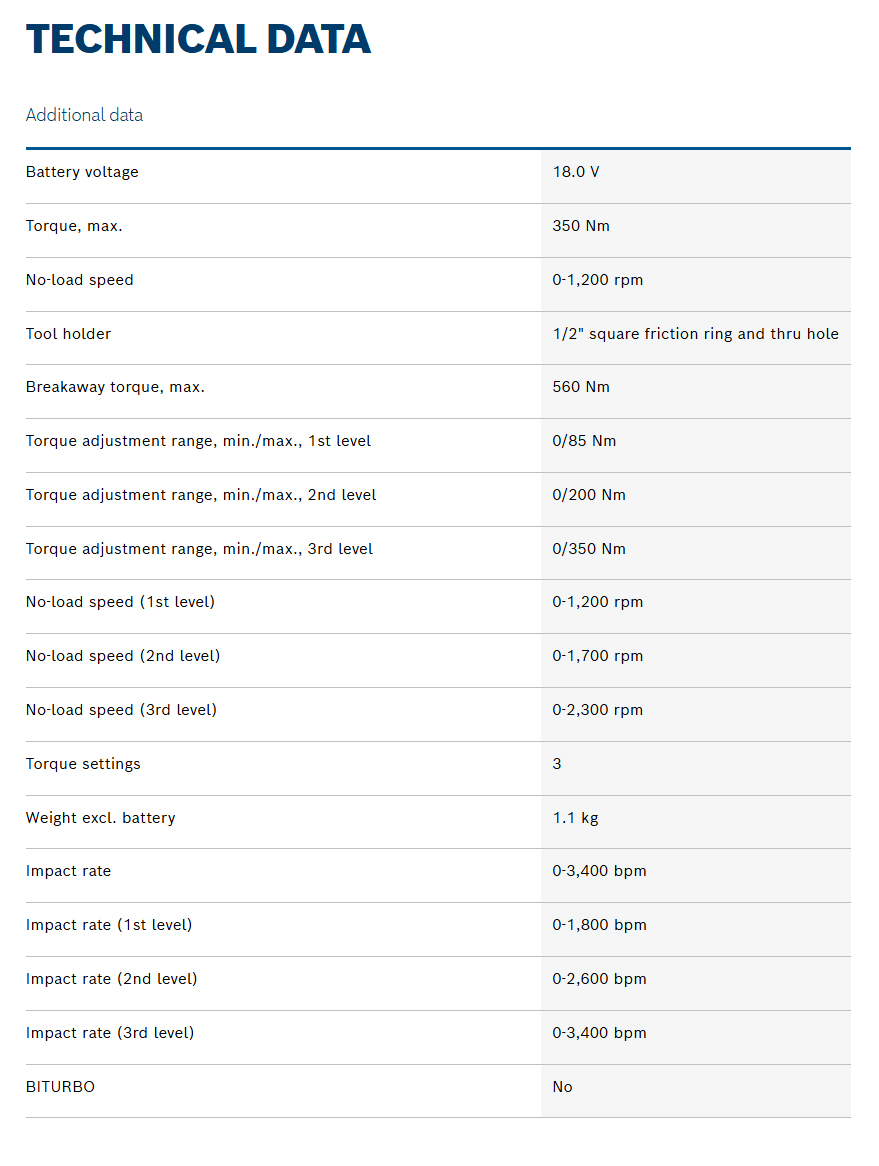The width and height of the screenshot is (879, 1166).
Task: Click the TECHNICAL DATA heading
Action: point(198,39)
